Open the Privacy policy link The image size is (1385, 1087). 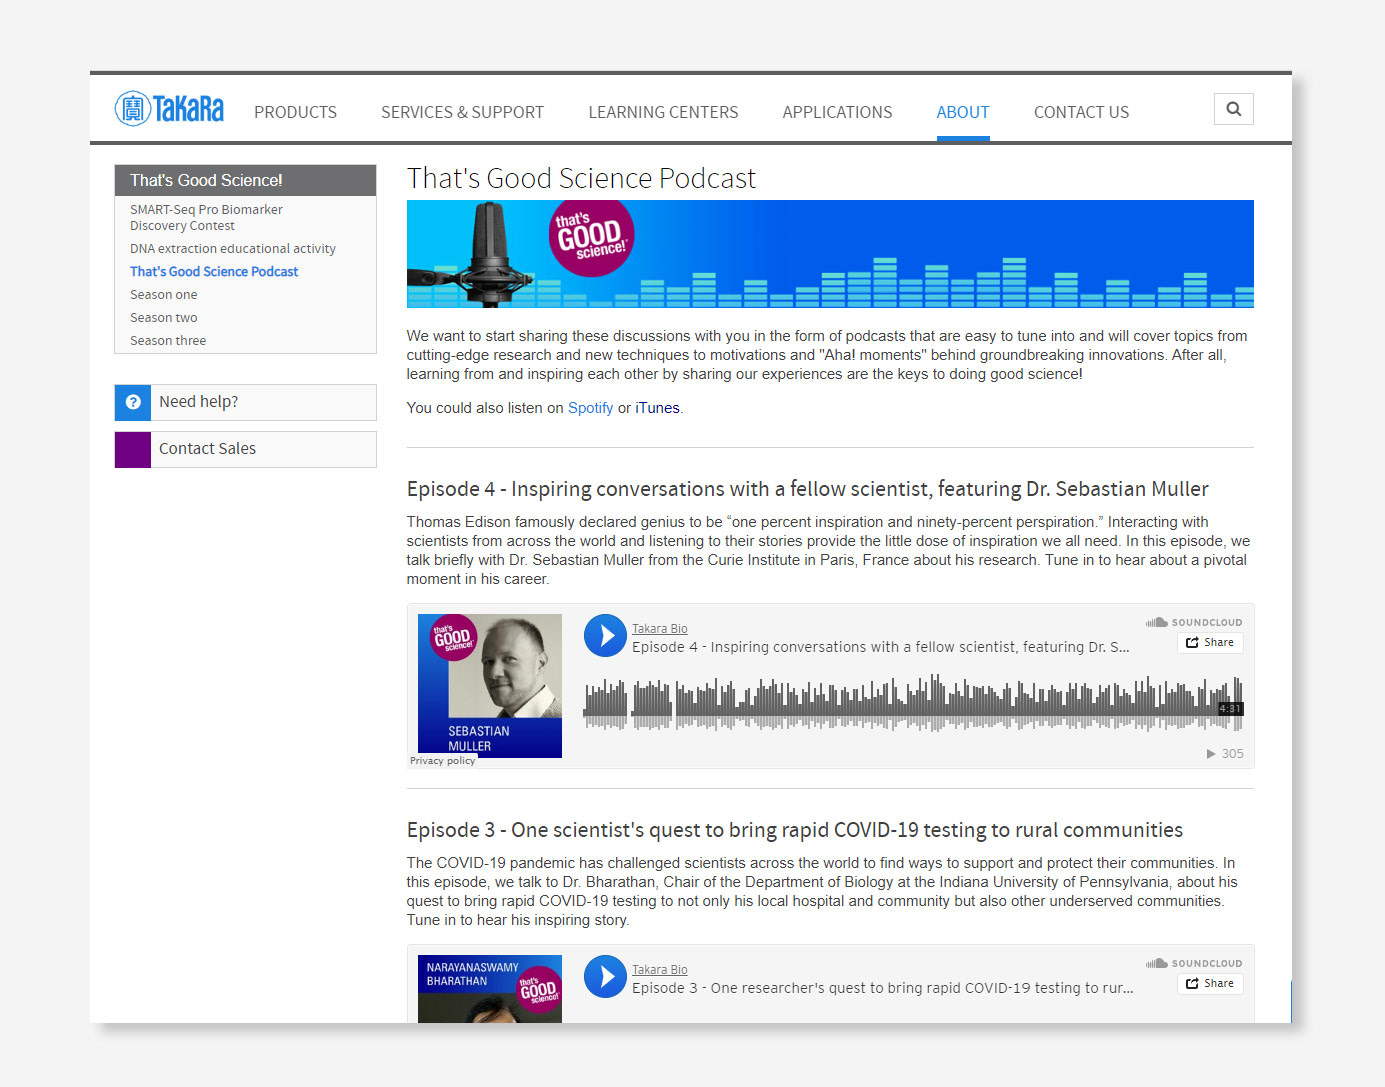(442, 761)
